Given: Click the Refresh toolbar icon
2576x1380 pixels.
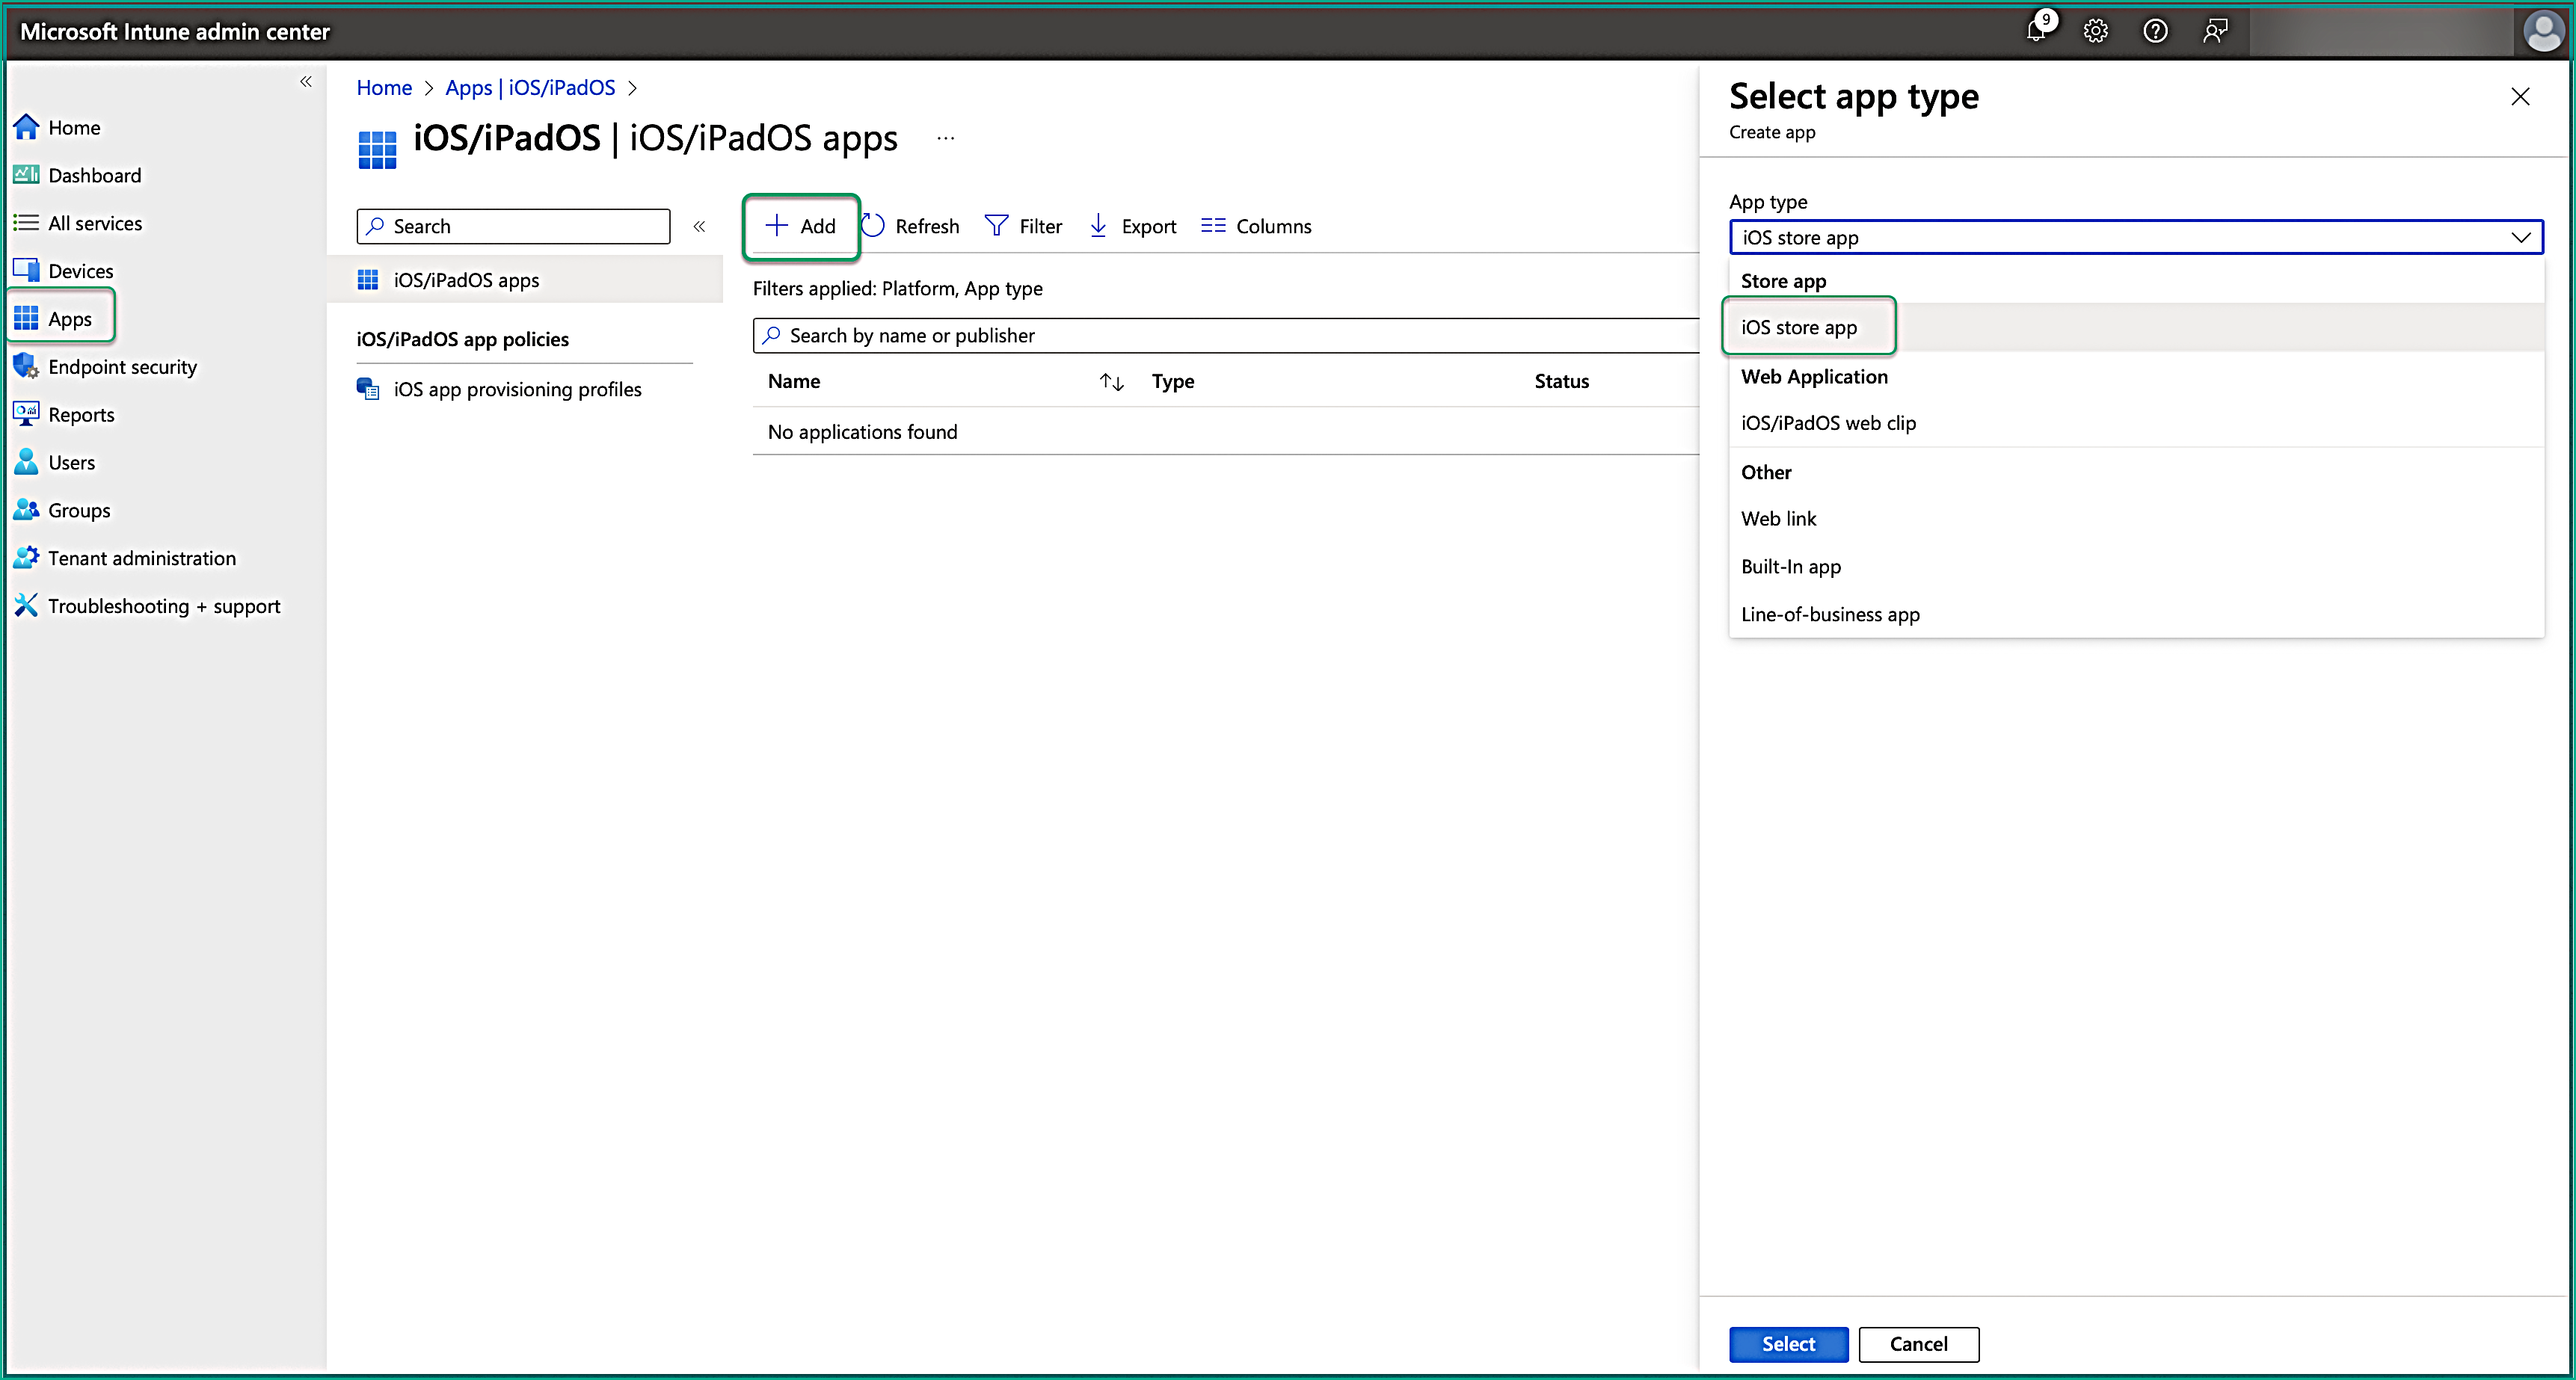Looking at the screenshot, I should [x=873, y=226].
